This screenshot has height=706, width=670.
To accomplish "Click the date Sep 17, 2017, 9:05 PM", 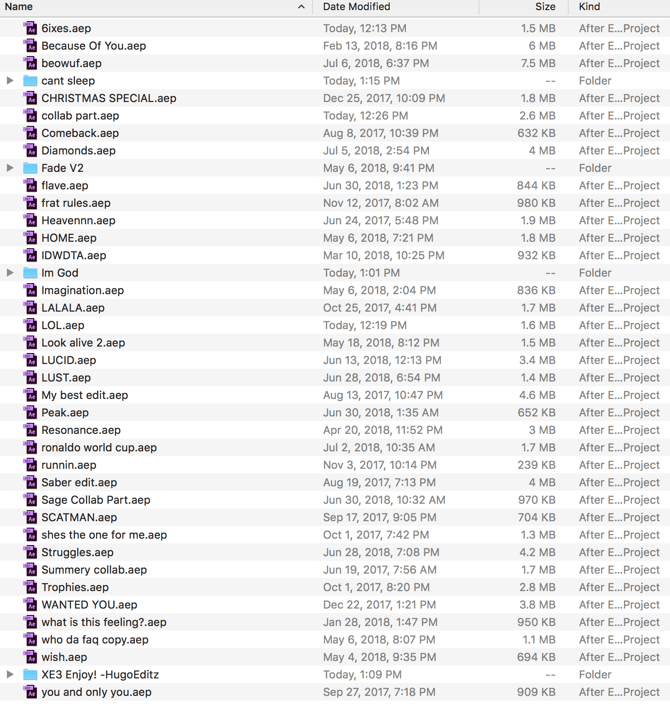I will [380, 517].
